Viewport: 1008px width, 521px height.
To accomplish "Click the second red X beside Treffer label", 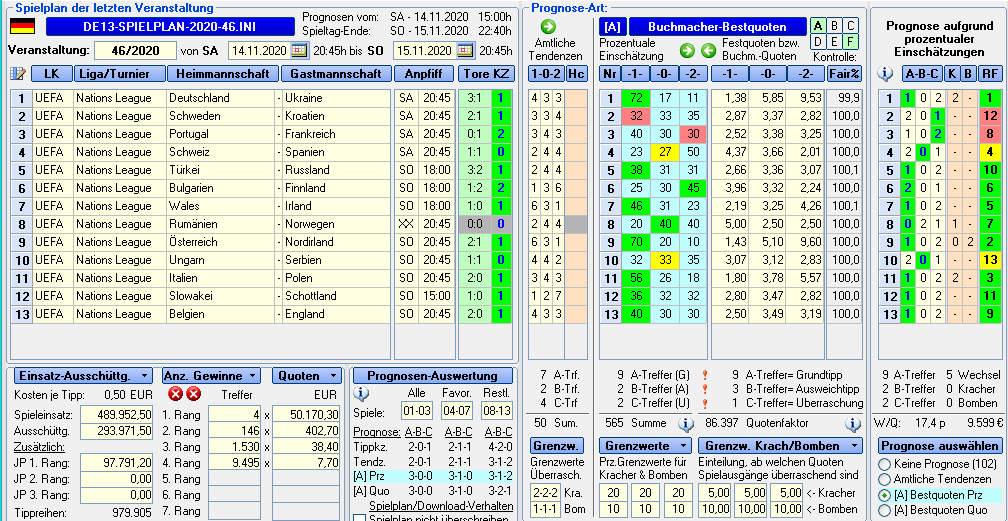I will tap(194, 394).
